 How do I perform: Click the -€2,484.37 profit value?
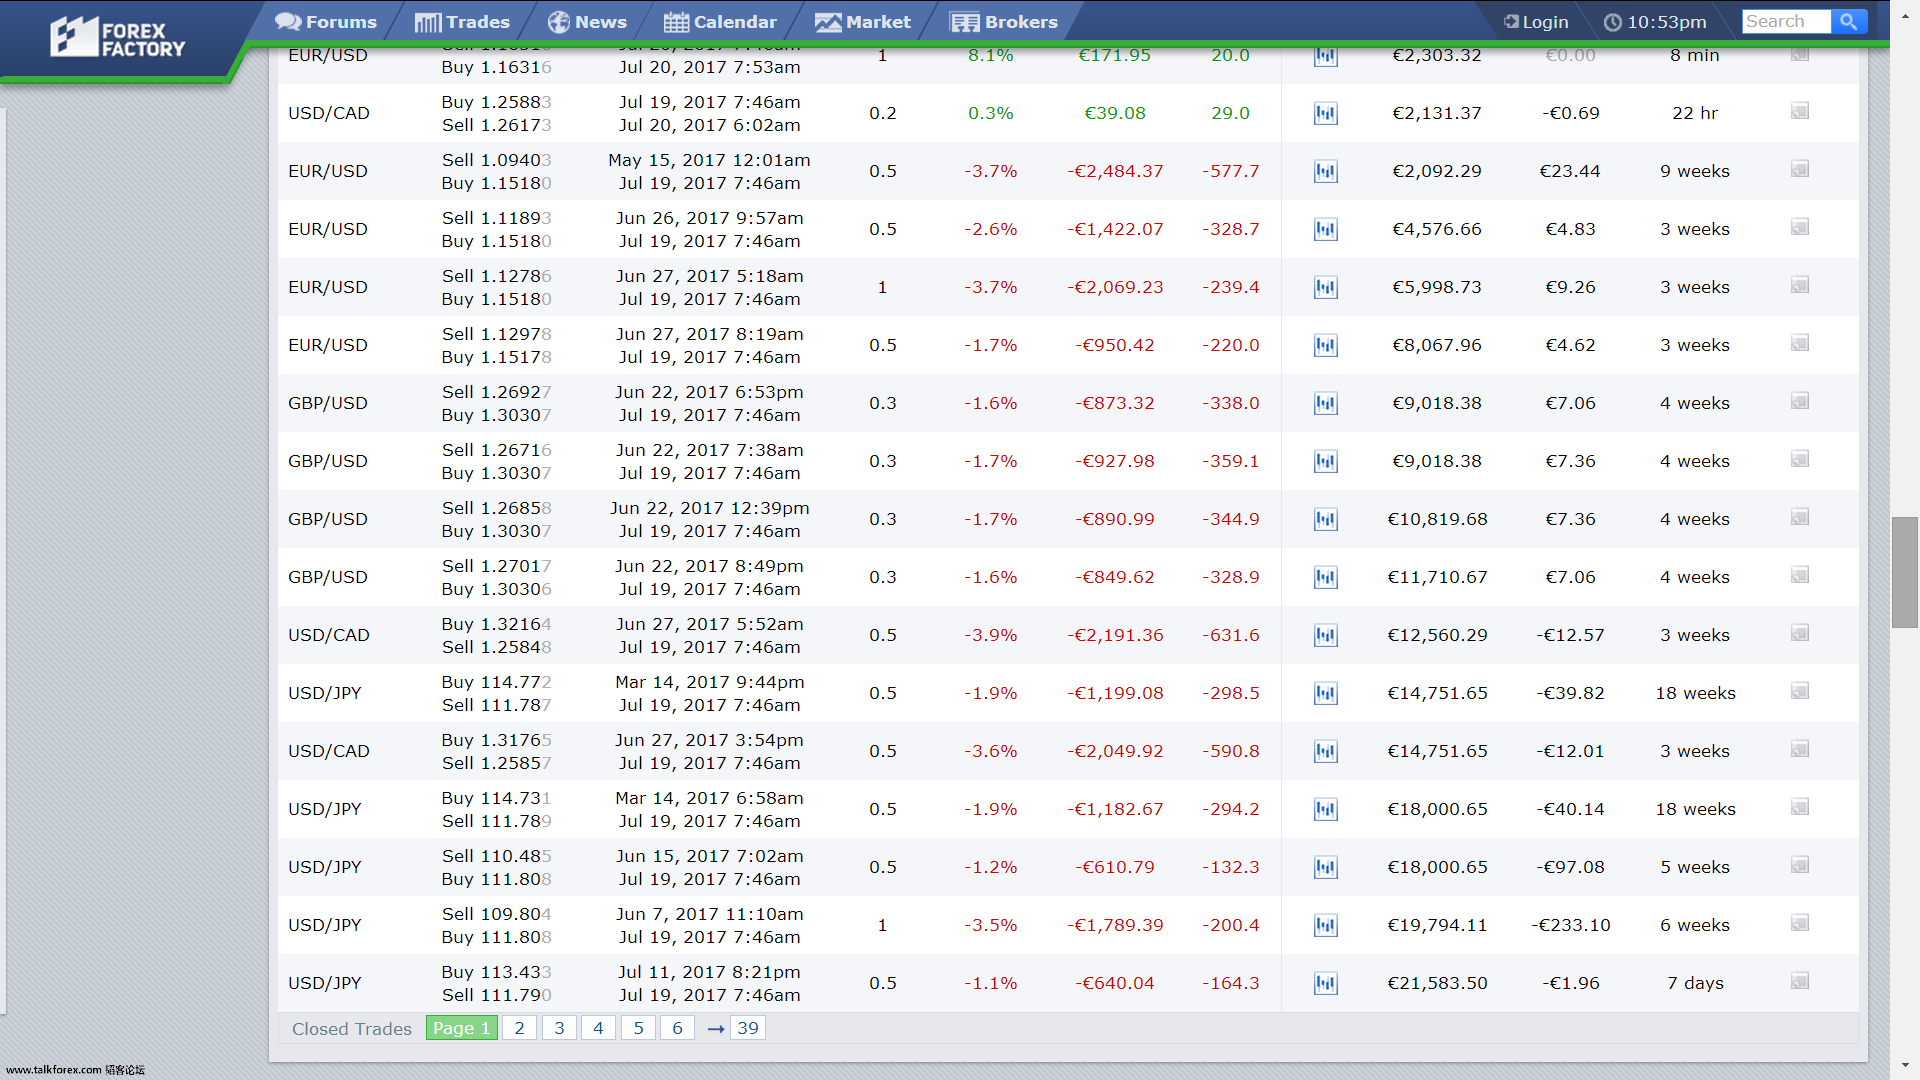1115,171
